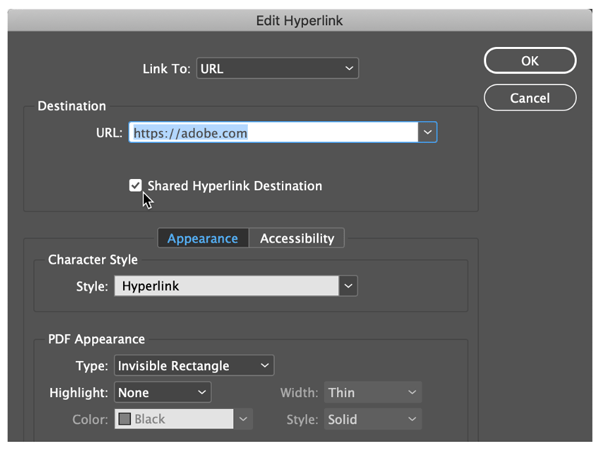Click the OK button

[x=530, y=60]
